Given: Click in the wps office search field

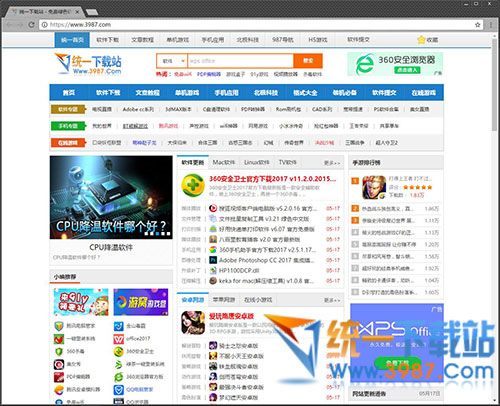Looking at the screenshot, I should [x=240, y=61].
